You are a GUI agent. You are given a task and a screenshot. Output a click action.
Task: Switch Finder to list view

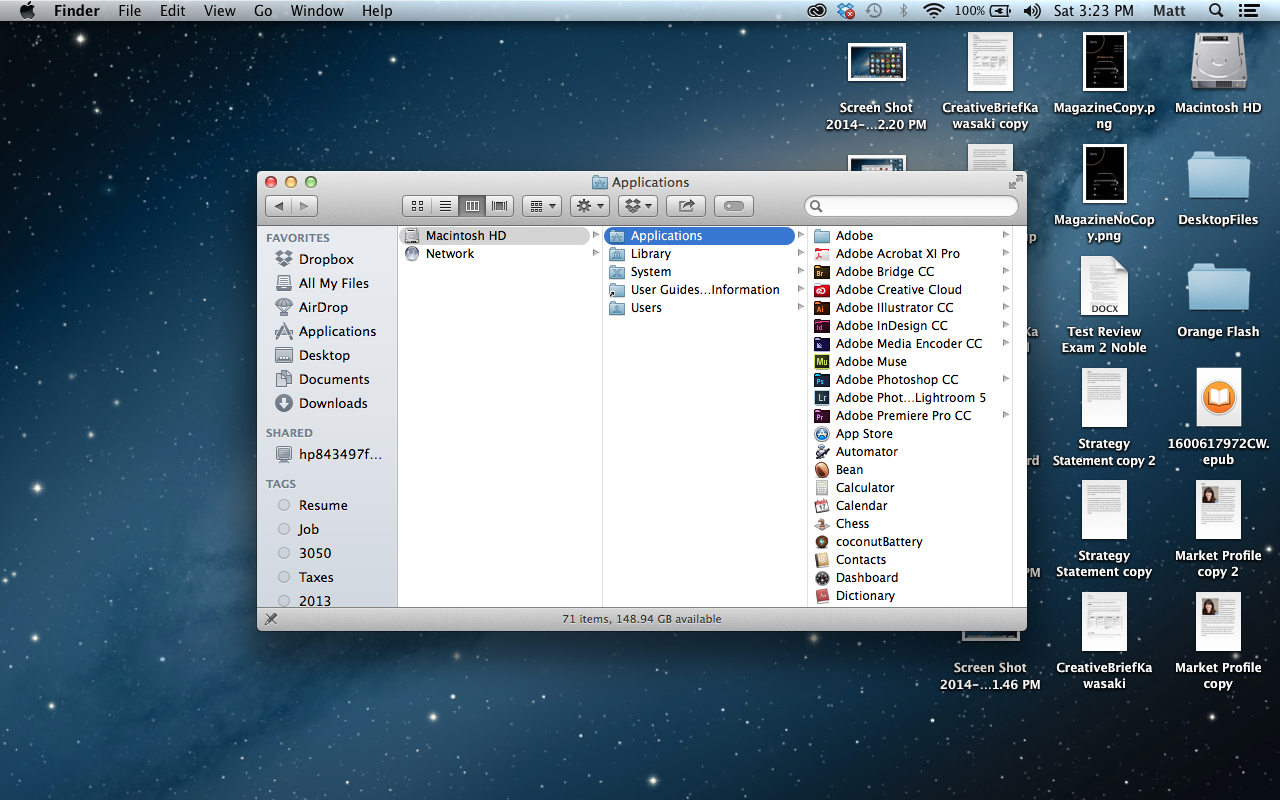pos(445,206)
